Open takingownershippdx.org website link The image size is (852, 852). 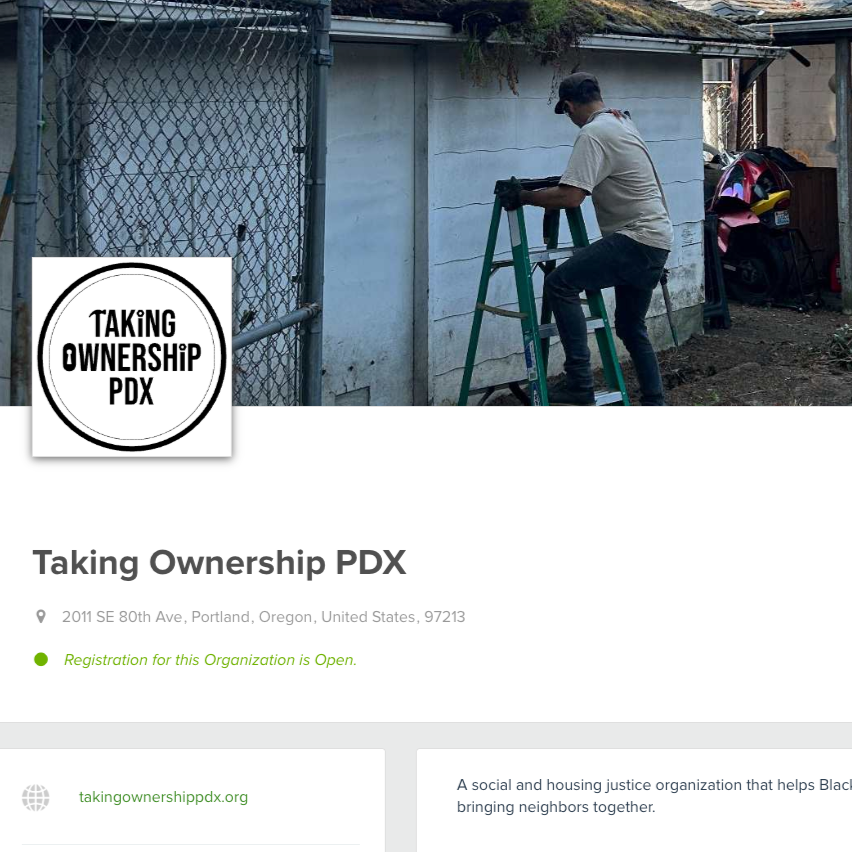pyautogui.click(x=163, y=797)
